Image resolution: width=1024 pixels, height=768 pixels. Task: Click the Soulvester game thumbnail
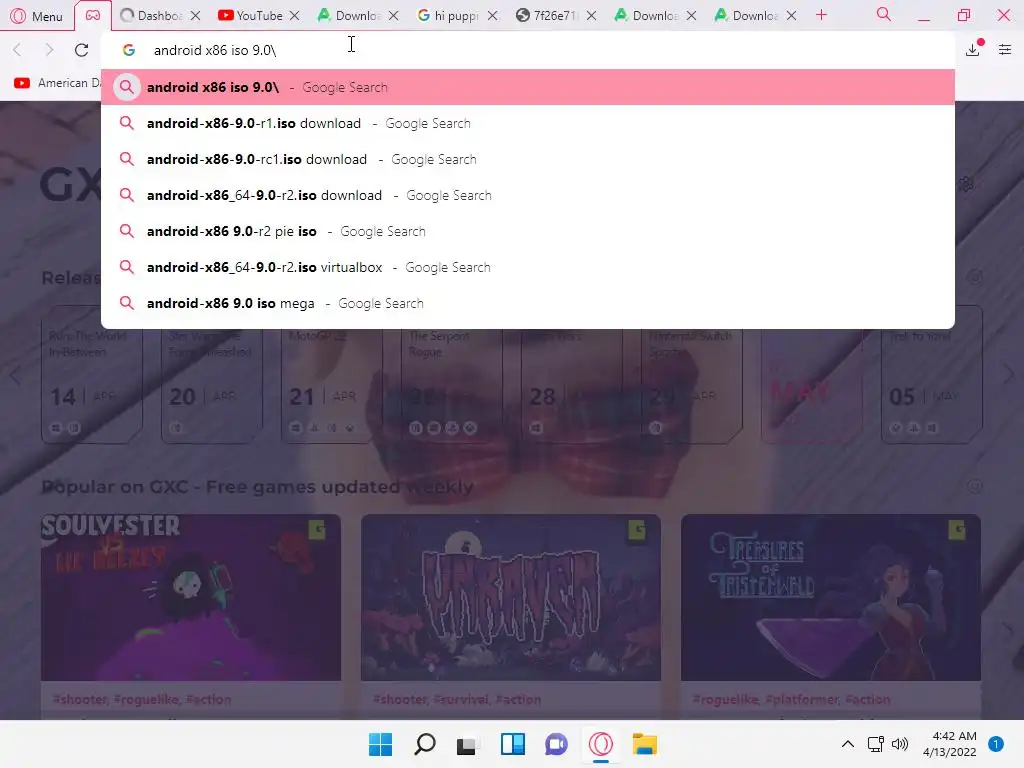(x=191, y=597)
